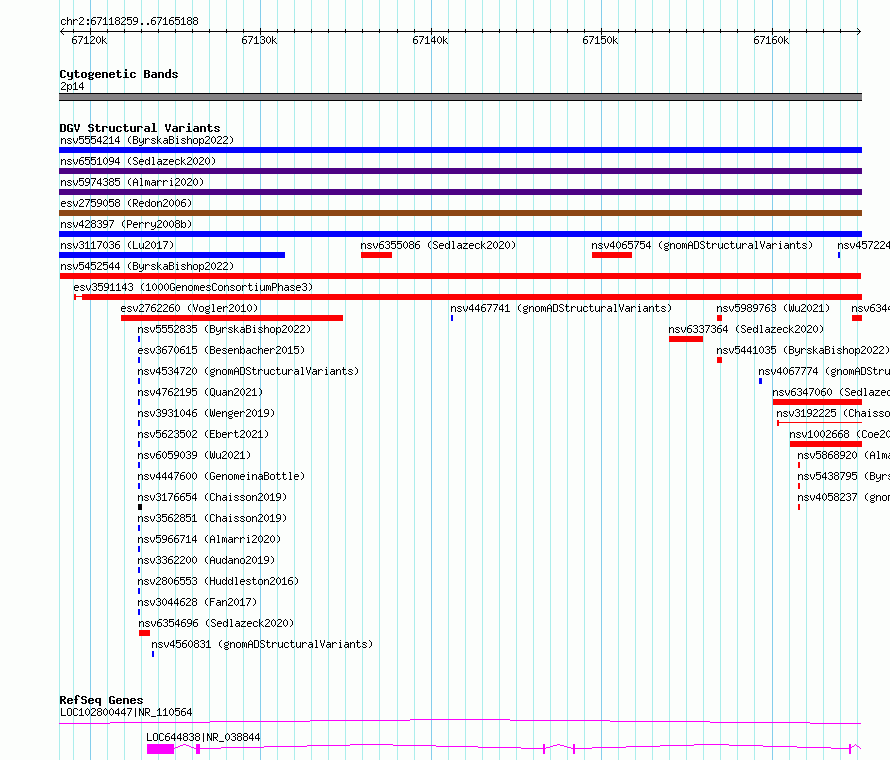
Task: Open esv3670615 (Besenbacher2015) label
Action: point(221,350)
